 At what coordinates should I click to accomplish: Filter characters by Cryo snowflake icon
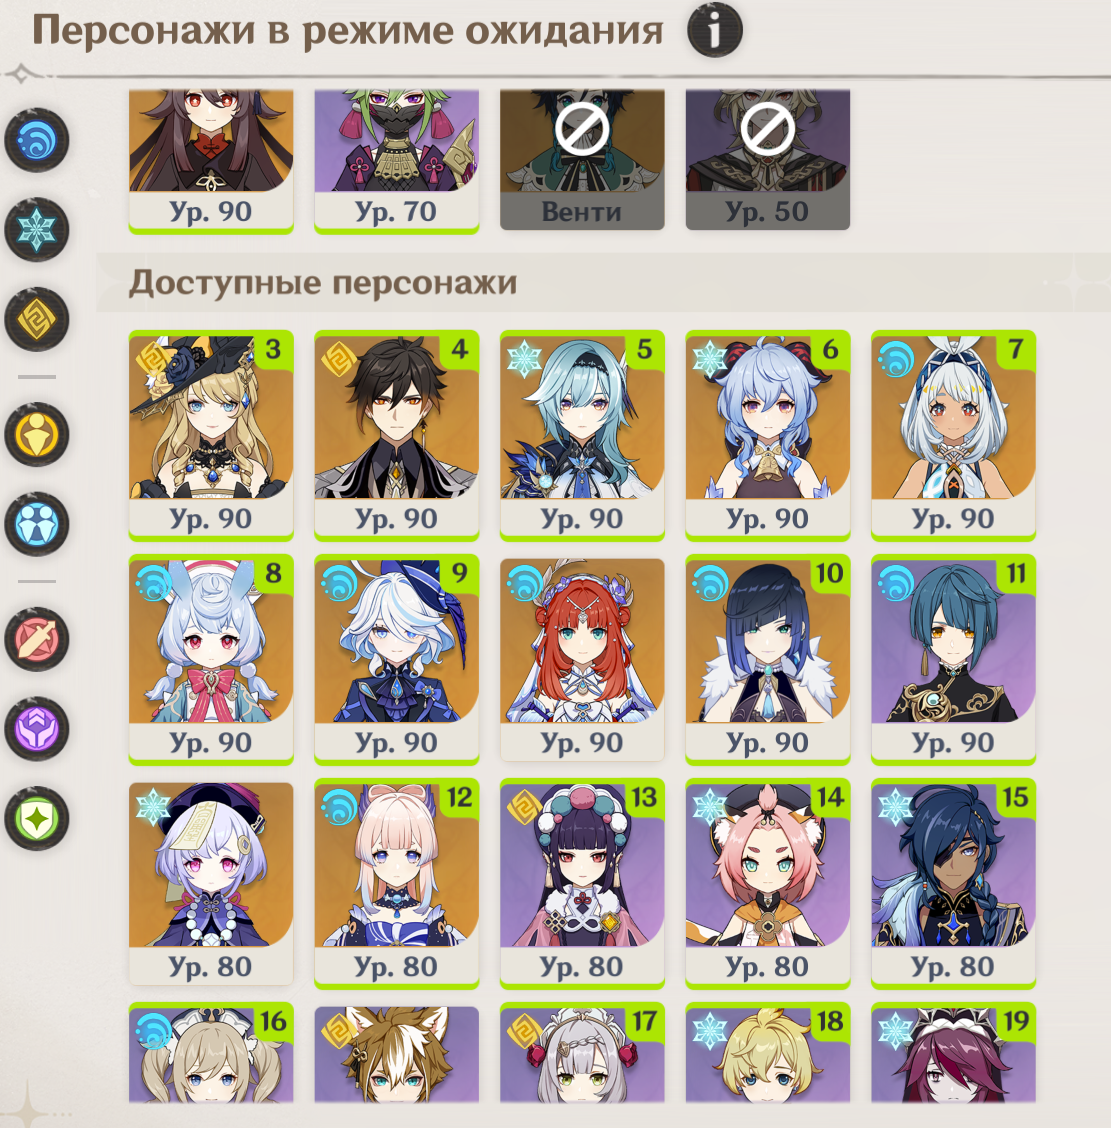pyautogui.click(x=37, y=229)
